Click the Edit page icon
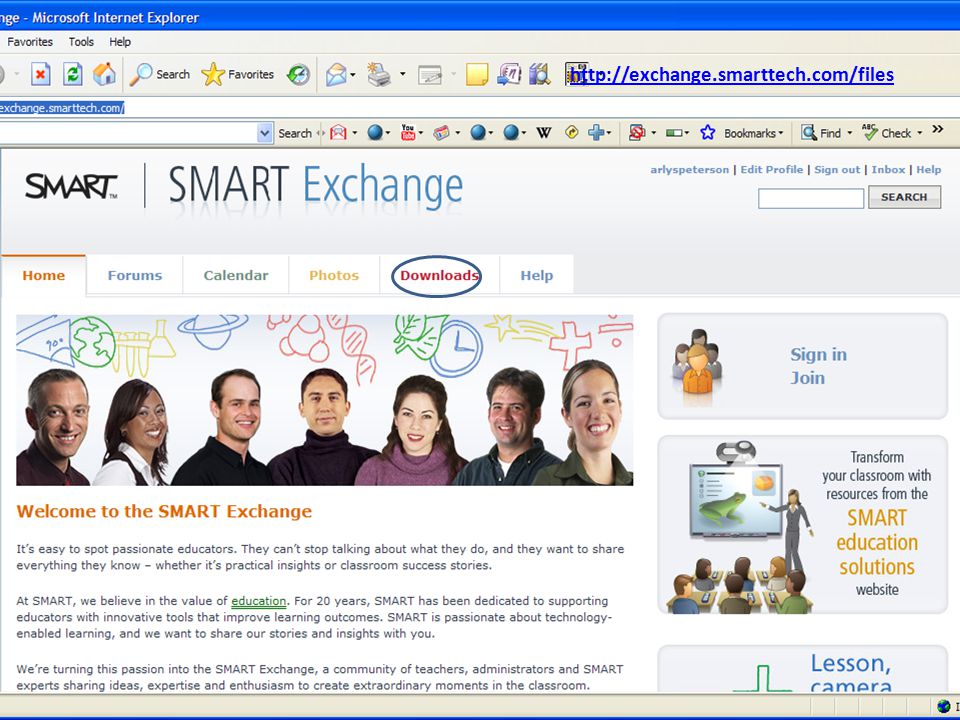 coord(430,75)
